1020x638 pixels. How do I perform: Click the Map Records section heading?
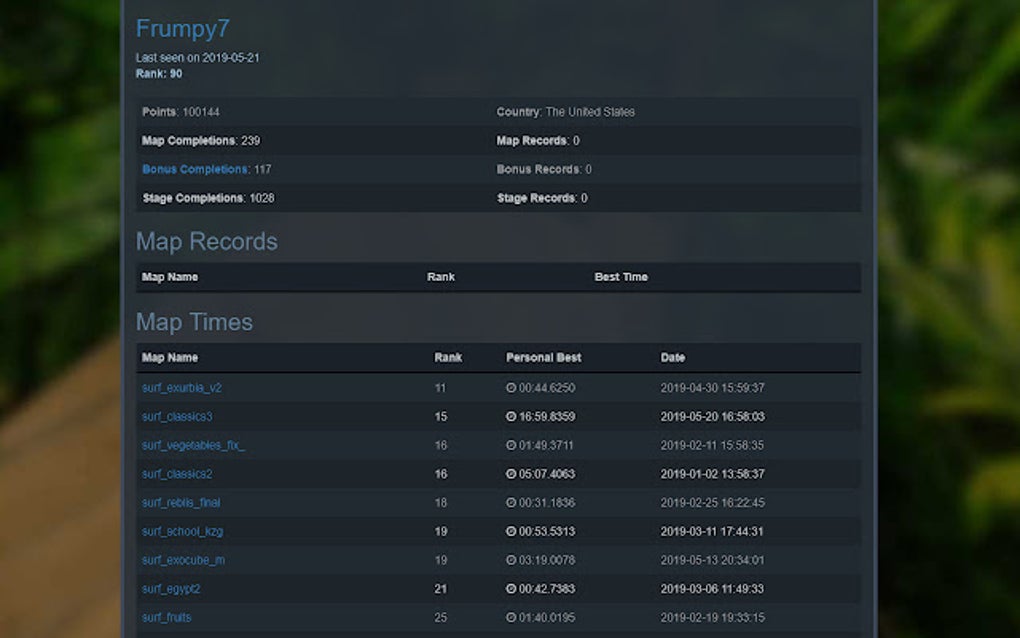(207, 241)
